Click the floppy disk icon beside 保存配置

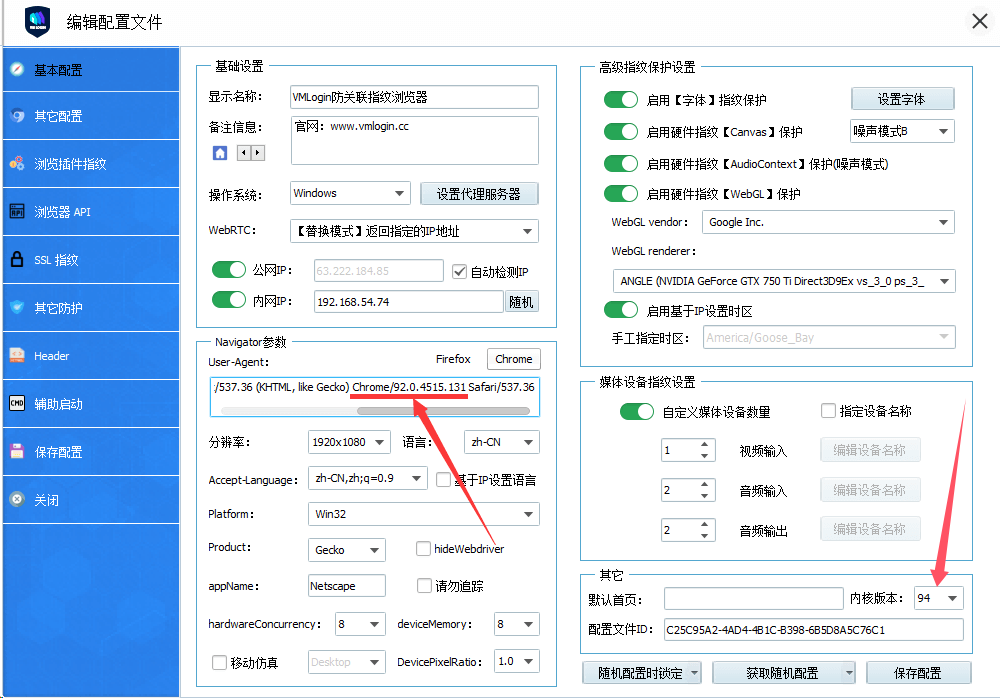17,451
